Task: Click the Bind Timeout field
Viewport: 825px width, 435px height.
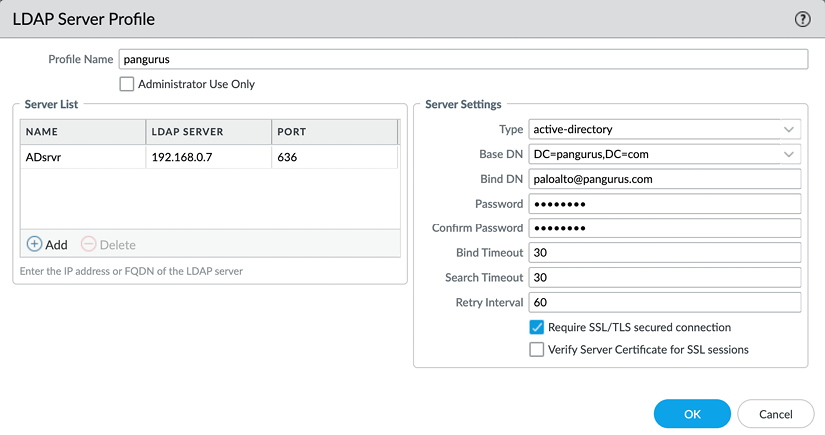Action: pos(665,252)
